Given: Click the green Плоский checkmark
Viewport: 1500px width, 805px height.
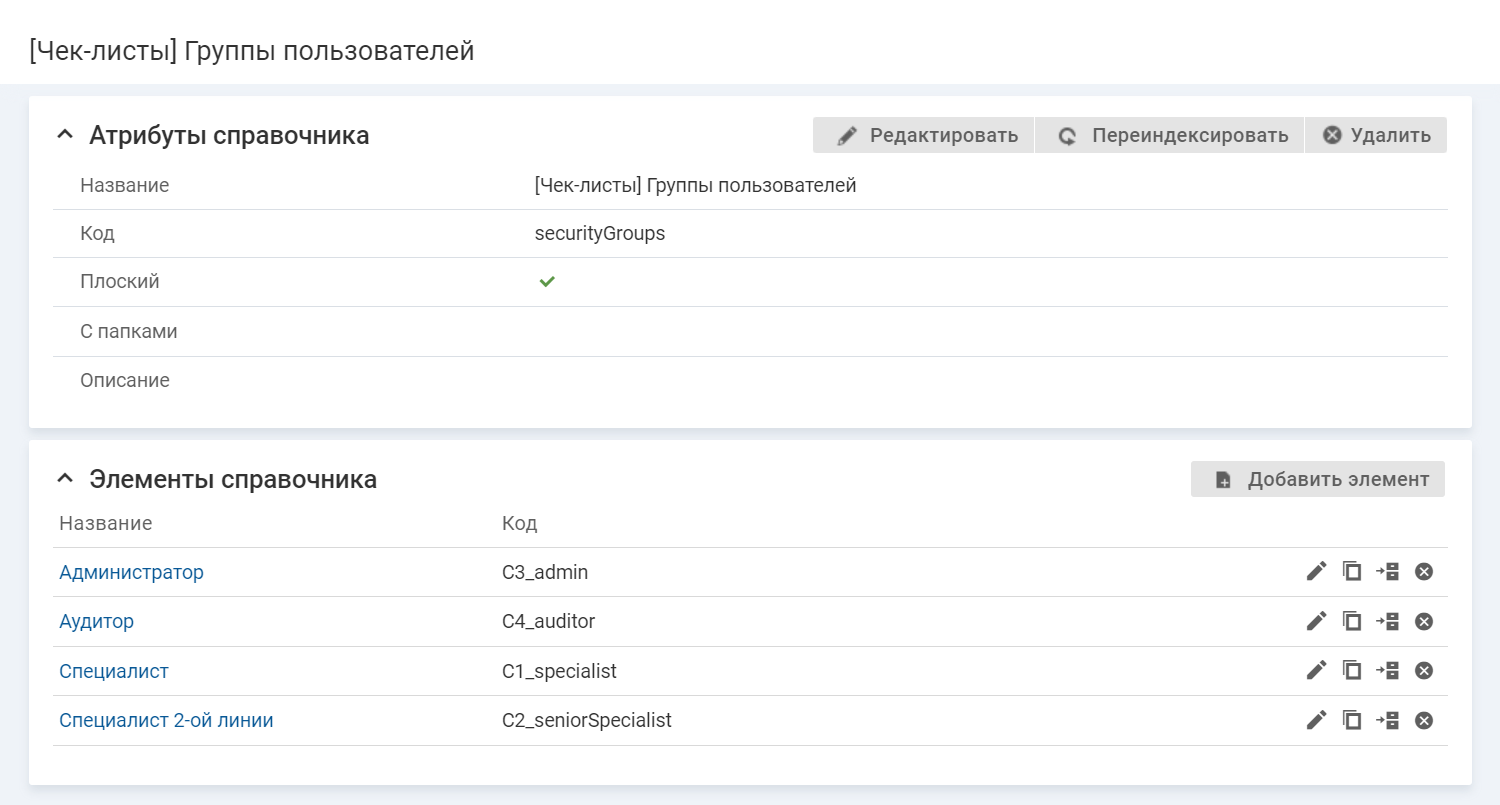Looking at the screenshot, I should 547,282.
